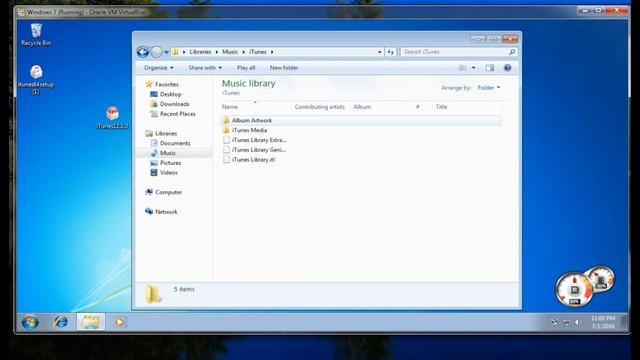Open the clock showing 11:00 PM
Image resolution: width=640 pixels, height=360 pixels.
(603, 322)
